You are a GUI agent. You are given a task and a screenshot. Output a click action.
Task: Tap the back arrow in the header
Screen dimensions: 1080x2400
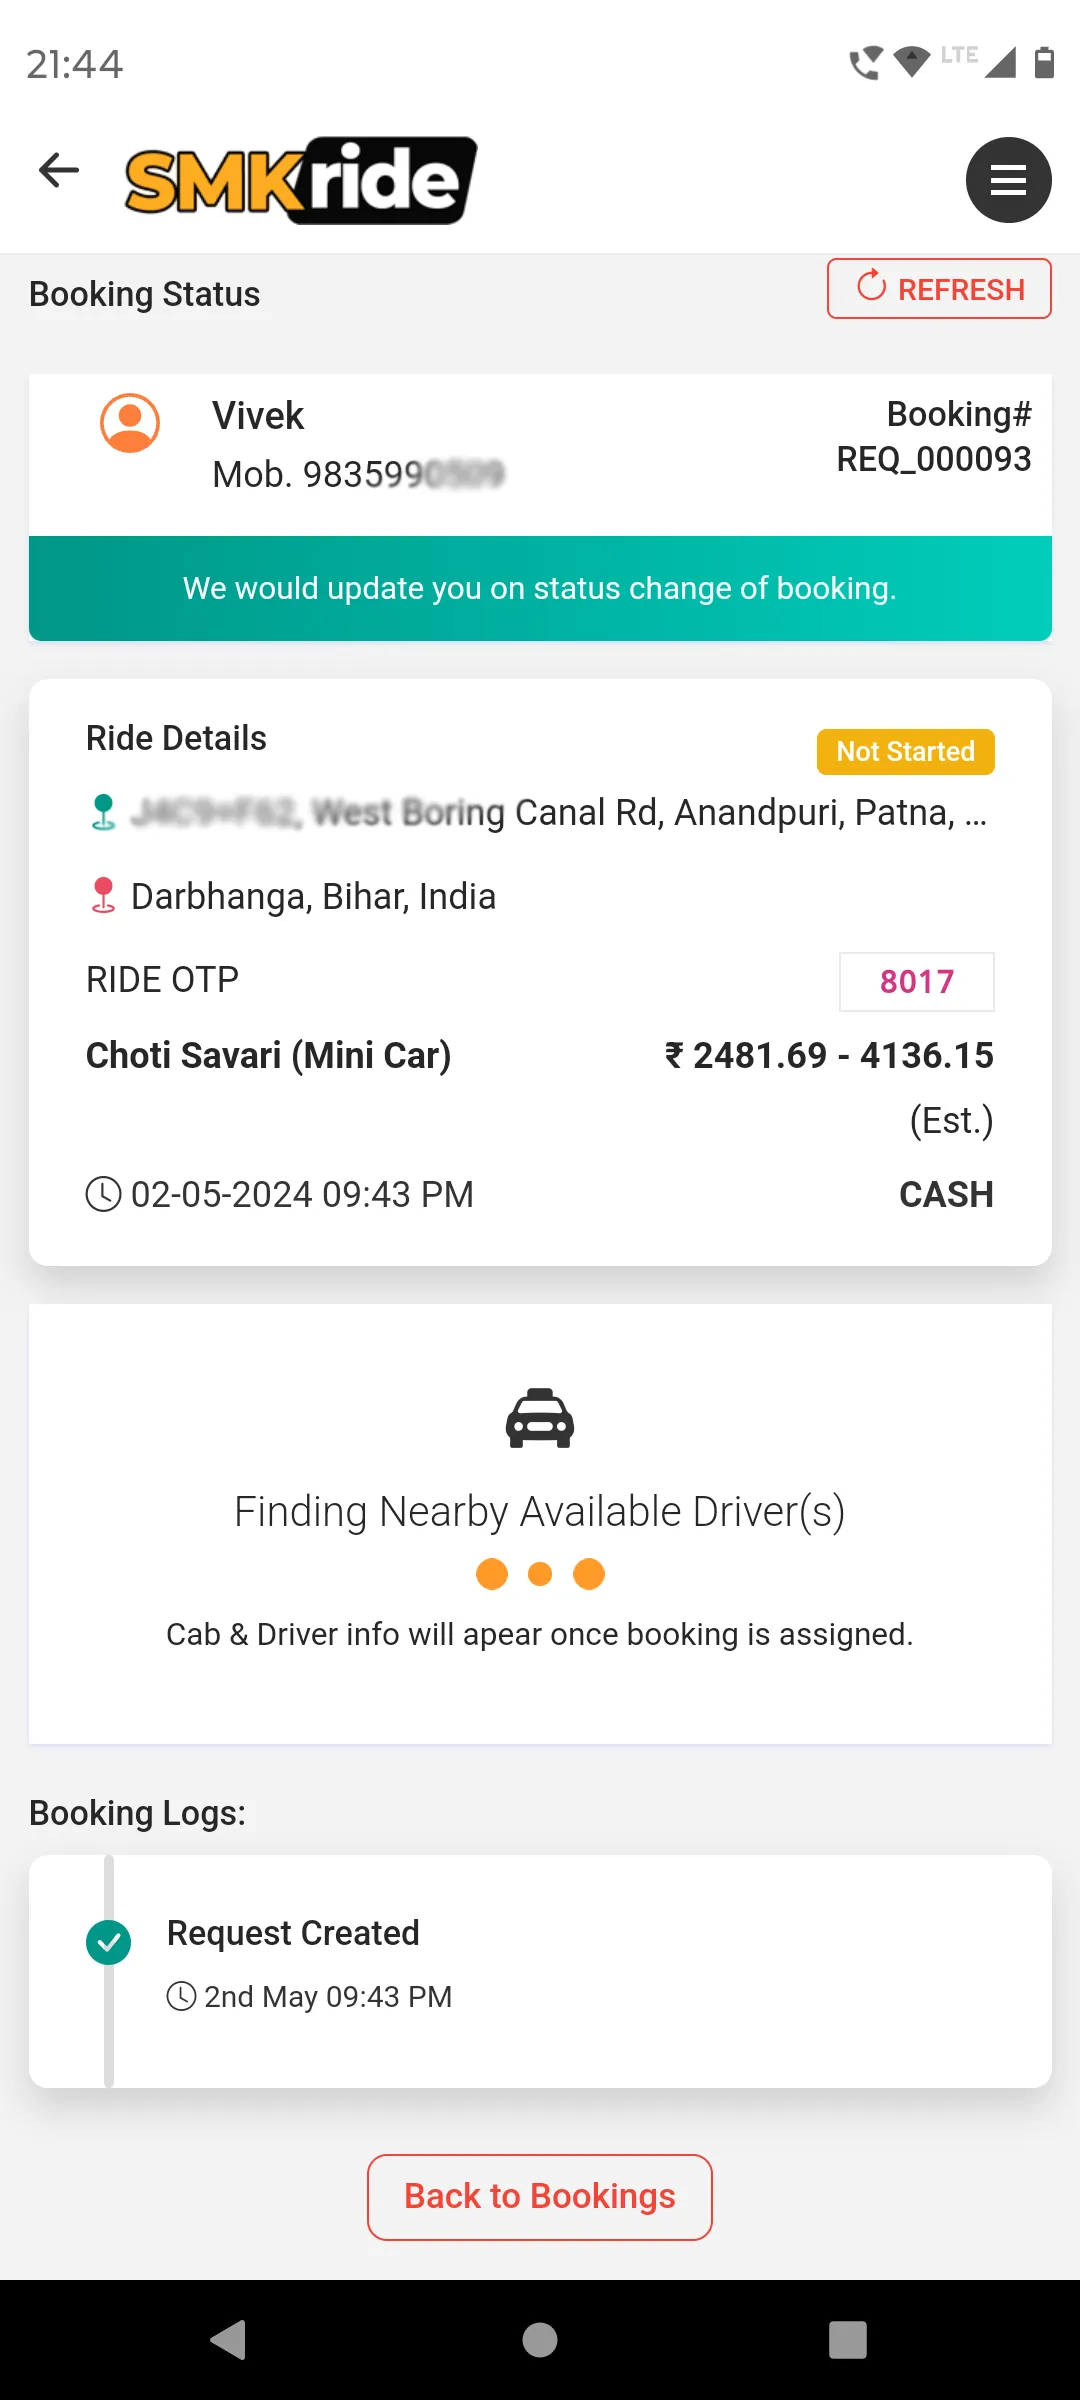click(x=59, y=170)
